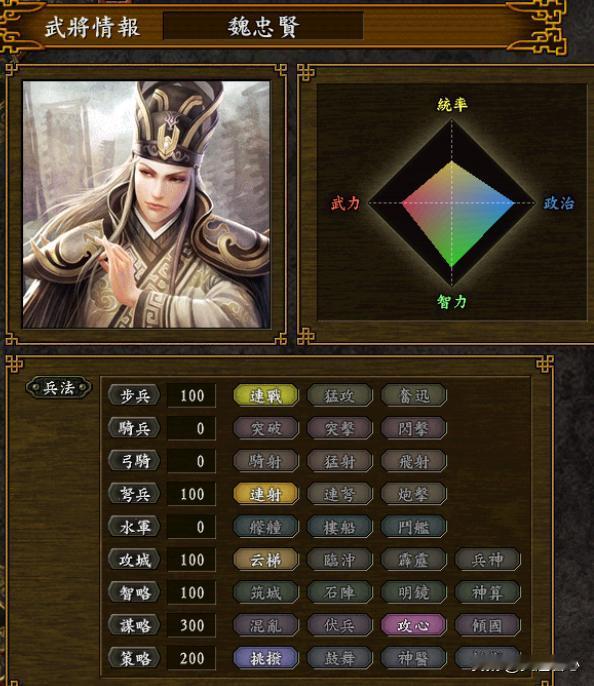
Task: Click the colored ability diamond chart
Action: click(452, 203)
